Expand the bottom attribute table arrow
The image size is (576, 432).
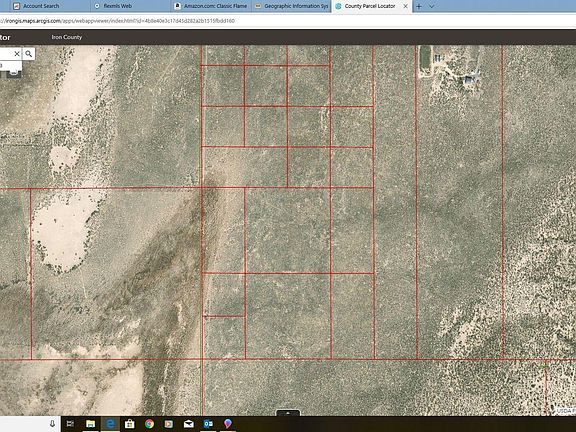[x=288, y=413]
